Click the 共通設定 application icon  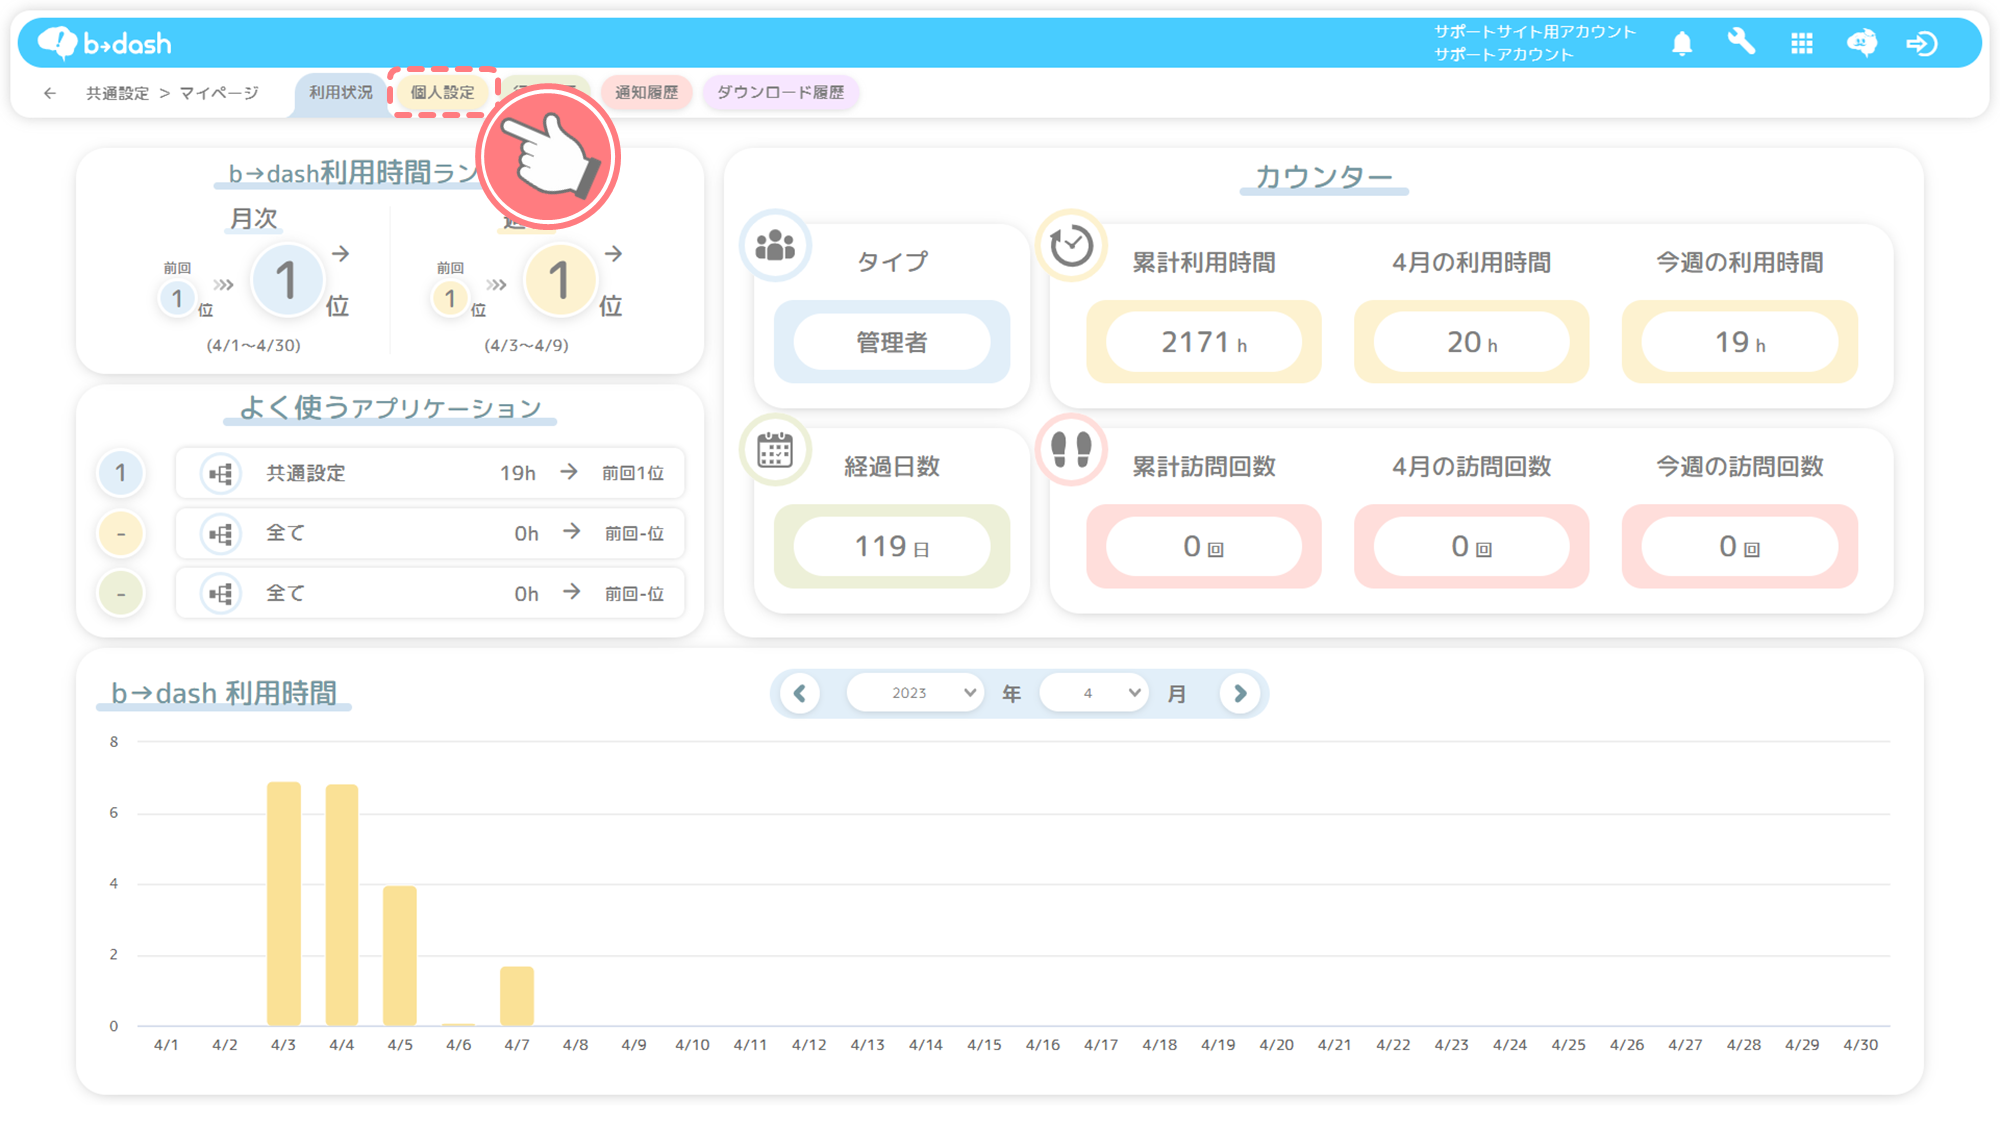coord(221,473)
